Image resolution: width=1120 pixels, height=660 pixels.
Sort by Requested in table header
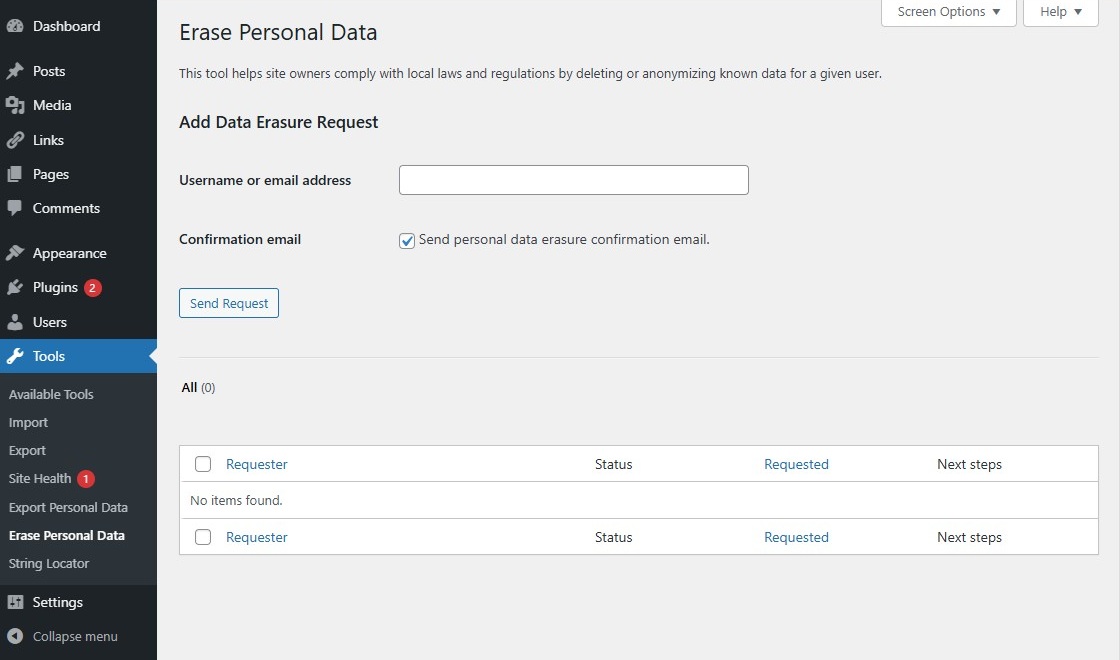pyautogui.click(x=796, y=464)
